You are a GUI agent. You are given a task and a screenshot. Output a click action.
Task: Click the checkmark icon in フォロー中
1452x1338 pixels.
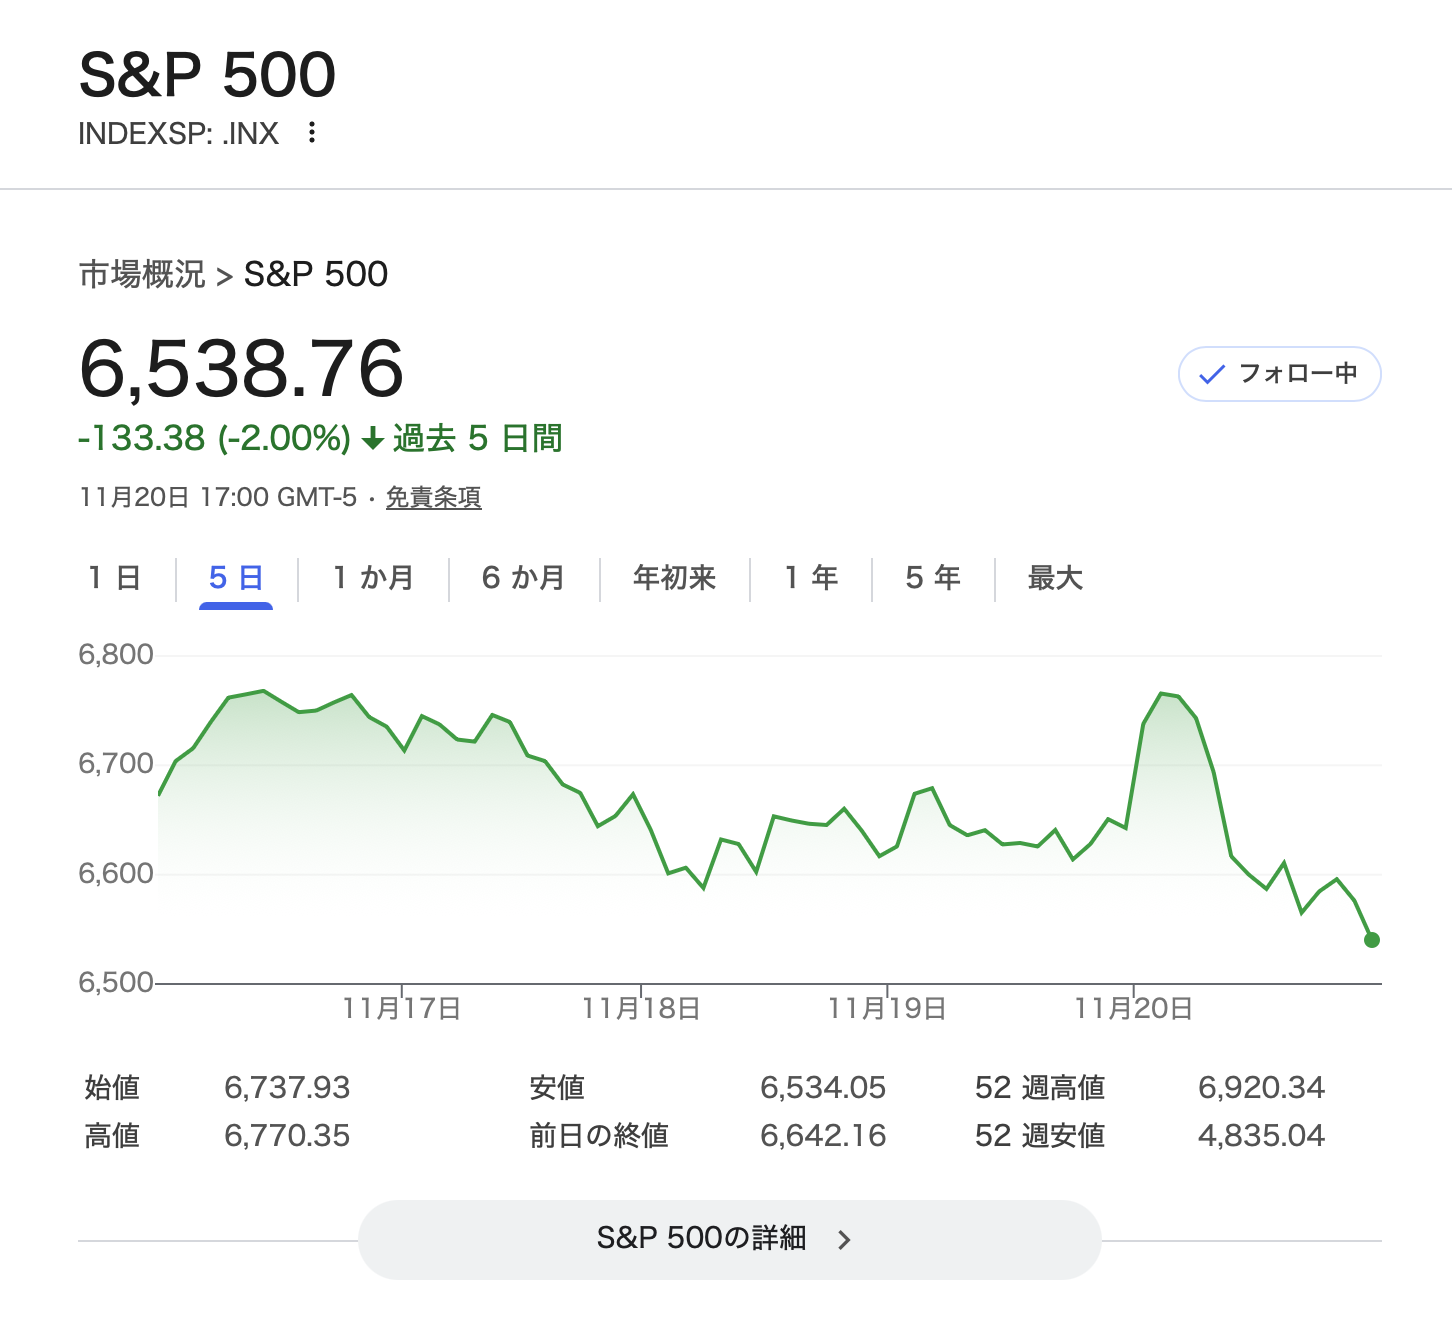[1211, 375]
